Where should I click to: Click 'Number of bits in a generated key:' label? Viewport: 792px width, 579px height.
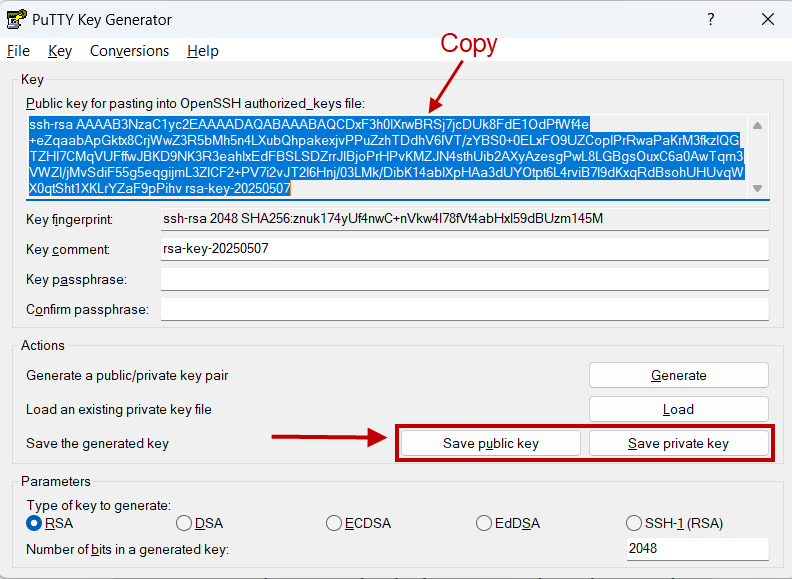click(x=127, y=549)
